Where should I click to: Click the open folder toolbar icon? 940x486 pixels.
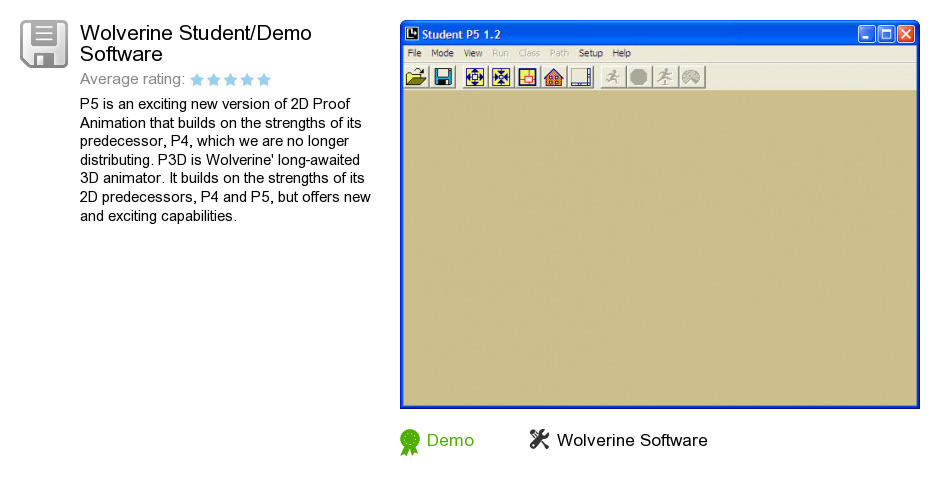tap(416, 77)
